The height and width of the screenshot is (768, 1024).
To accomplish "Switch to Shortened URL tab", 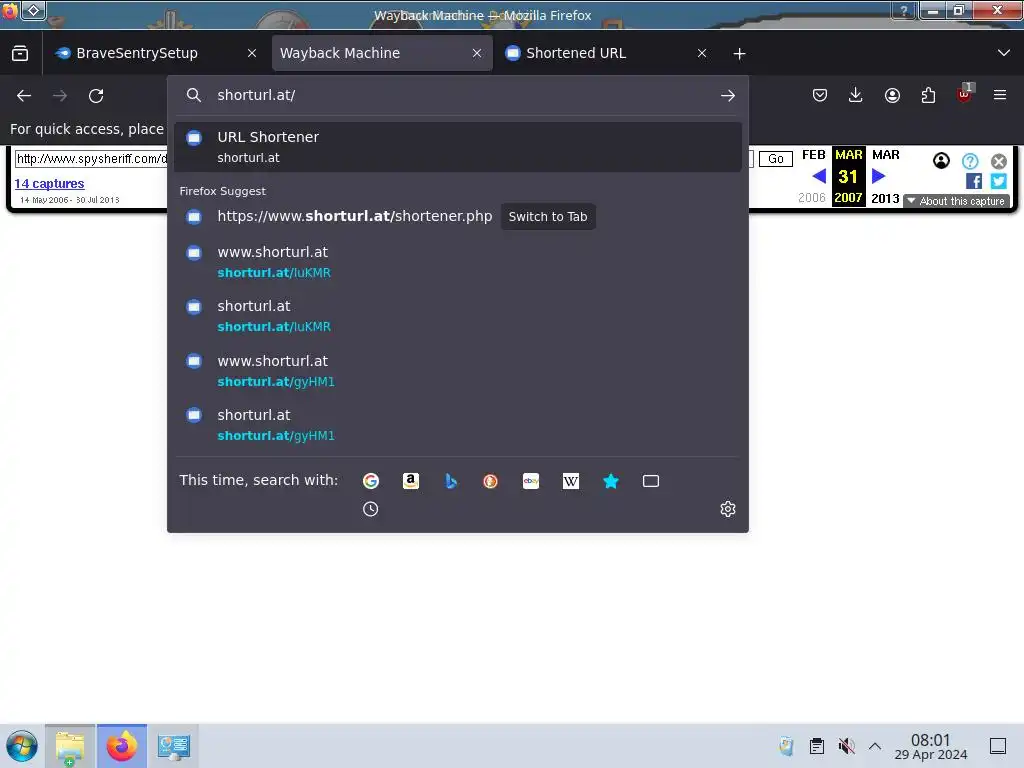I will [x=575, y=53].
